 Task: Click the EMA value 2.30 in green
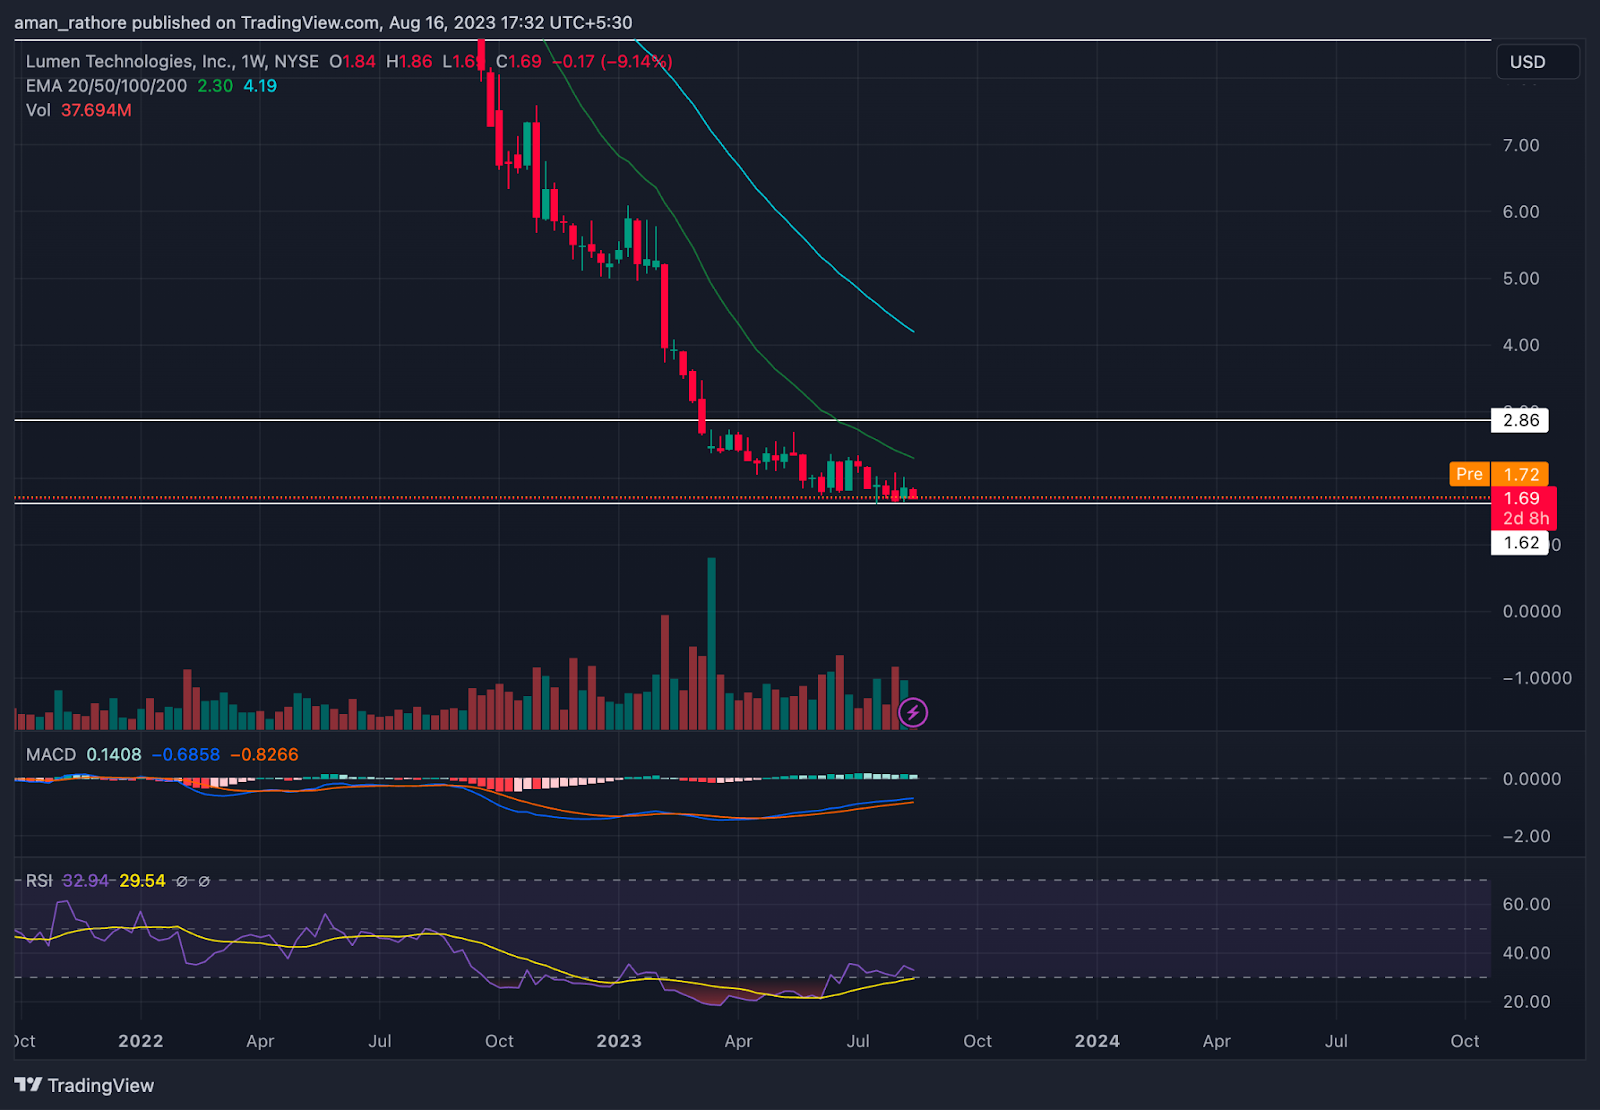point(215,86)
